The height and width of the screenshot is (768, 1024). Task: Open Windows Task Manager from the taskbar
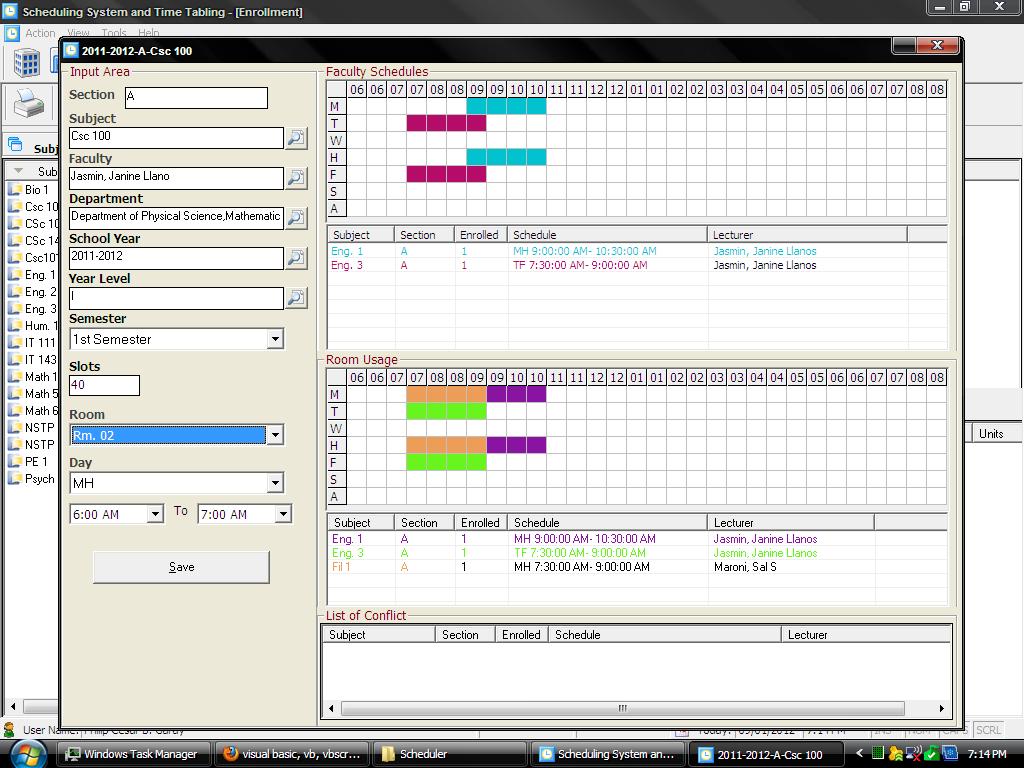(x=135, y=754)
